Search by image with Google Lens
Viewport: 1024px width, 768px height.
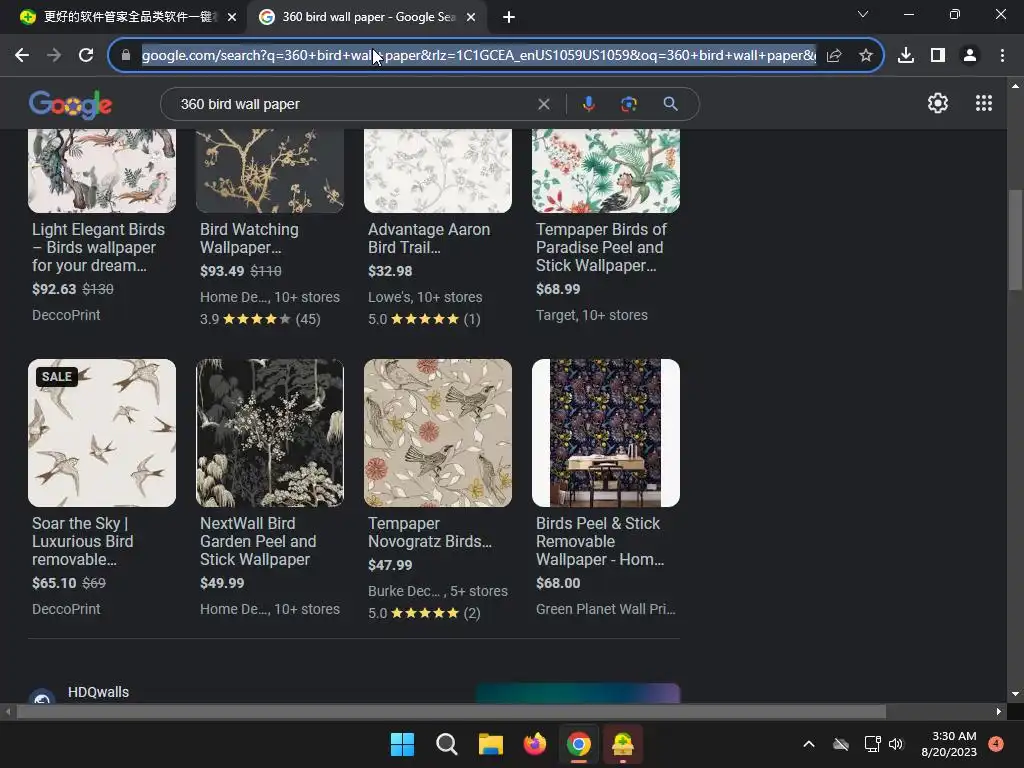tap(629, 104)
